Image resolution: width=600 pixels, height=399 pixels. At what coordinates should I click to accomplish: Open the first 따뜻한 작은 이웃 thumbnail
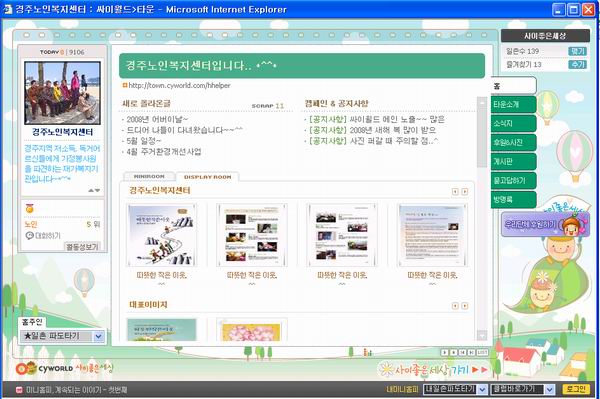162,235
